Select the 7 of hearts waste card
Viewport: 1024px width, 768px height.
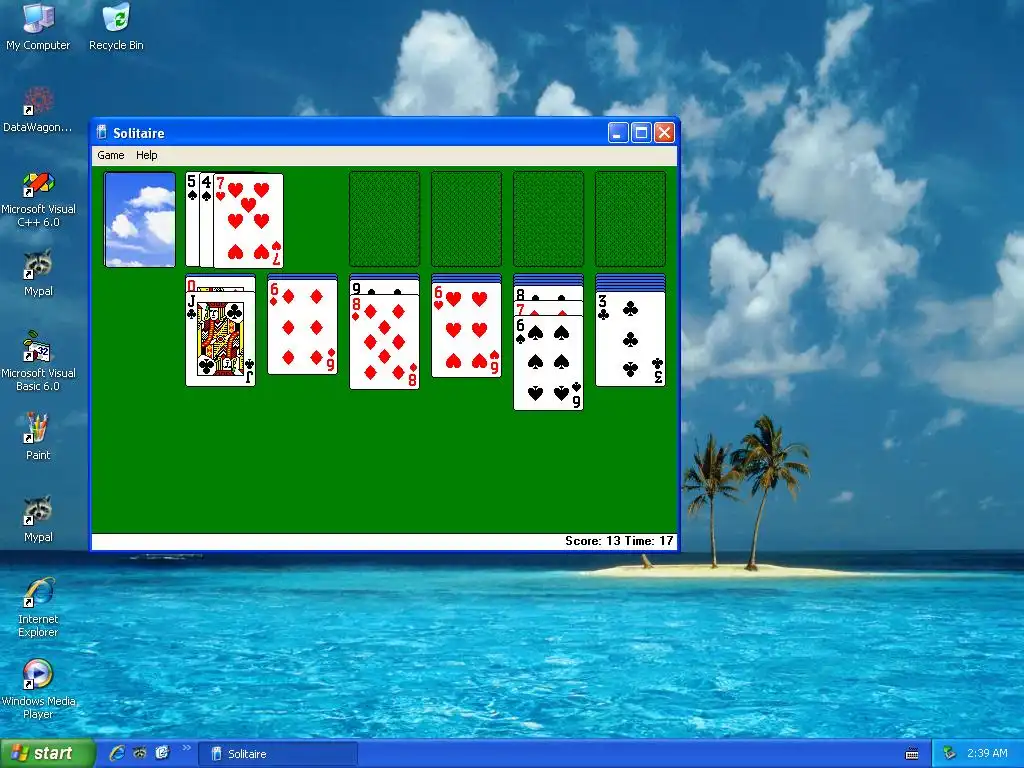[x=248, y=221]
